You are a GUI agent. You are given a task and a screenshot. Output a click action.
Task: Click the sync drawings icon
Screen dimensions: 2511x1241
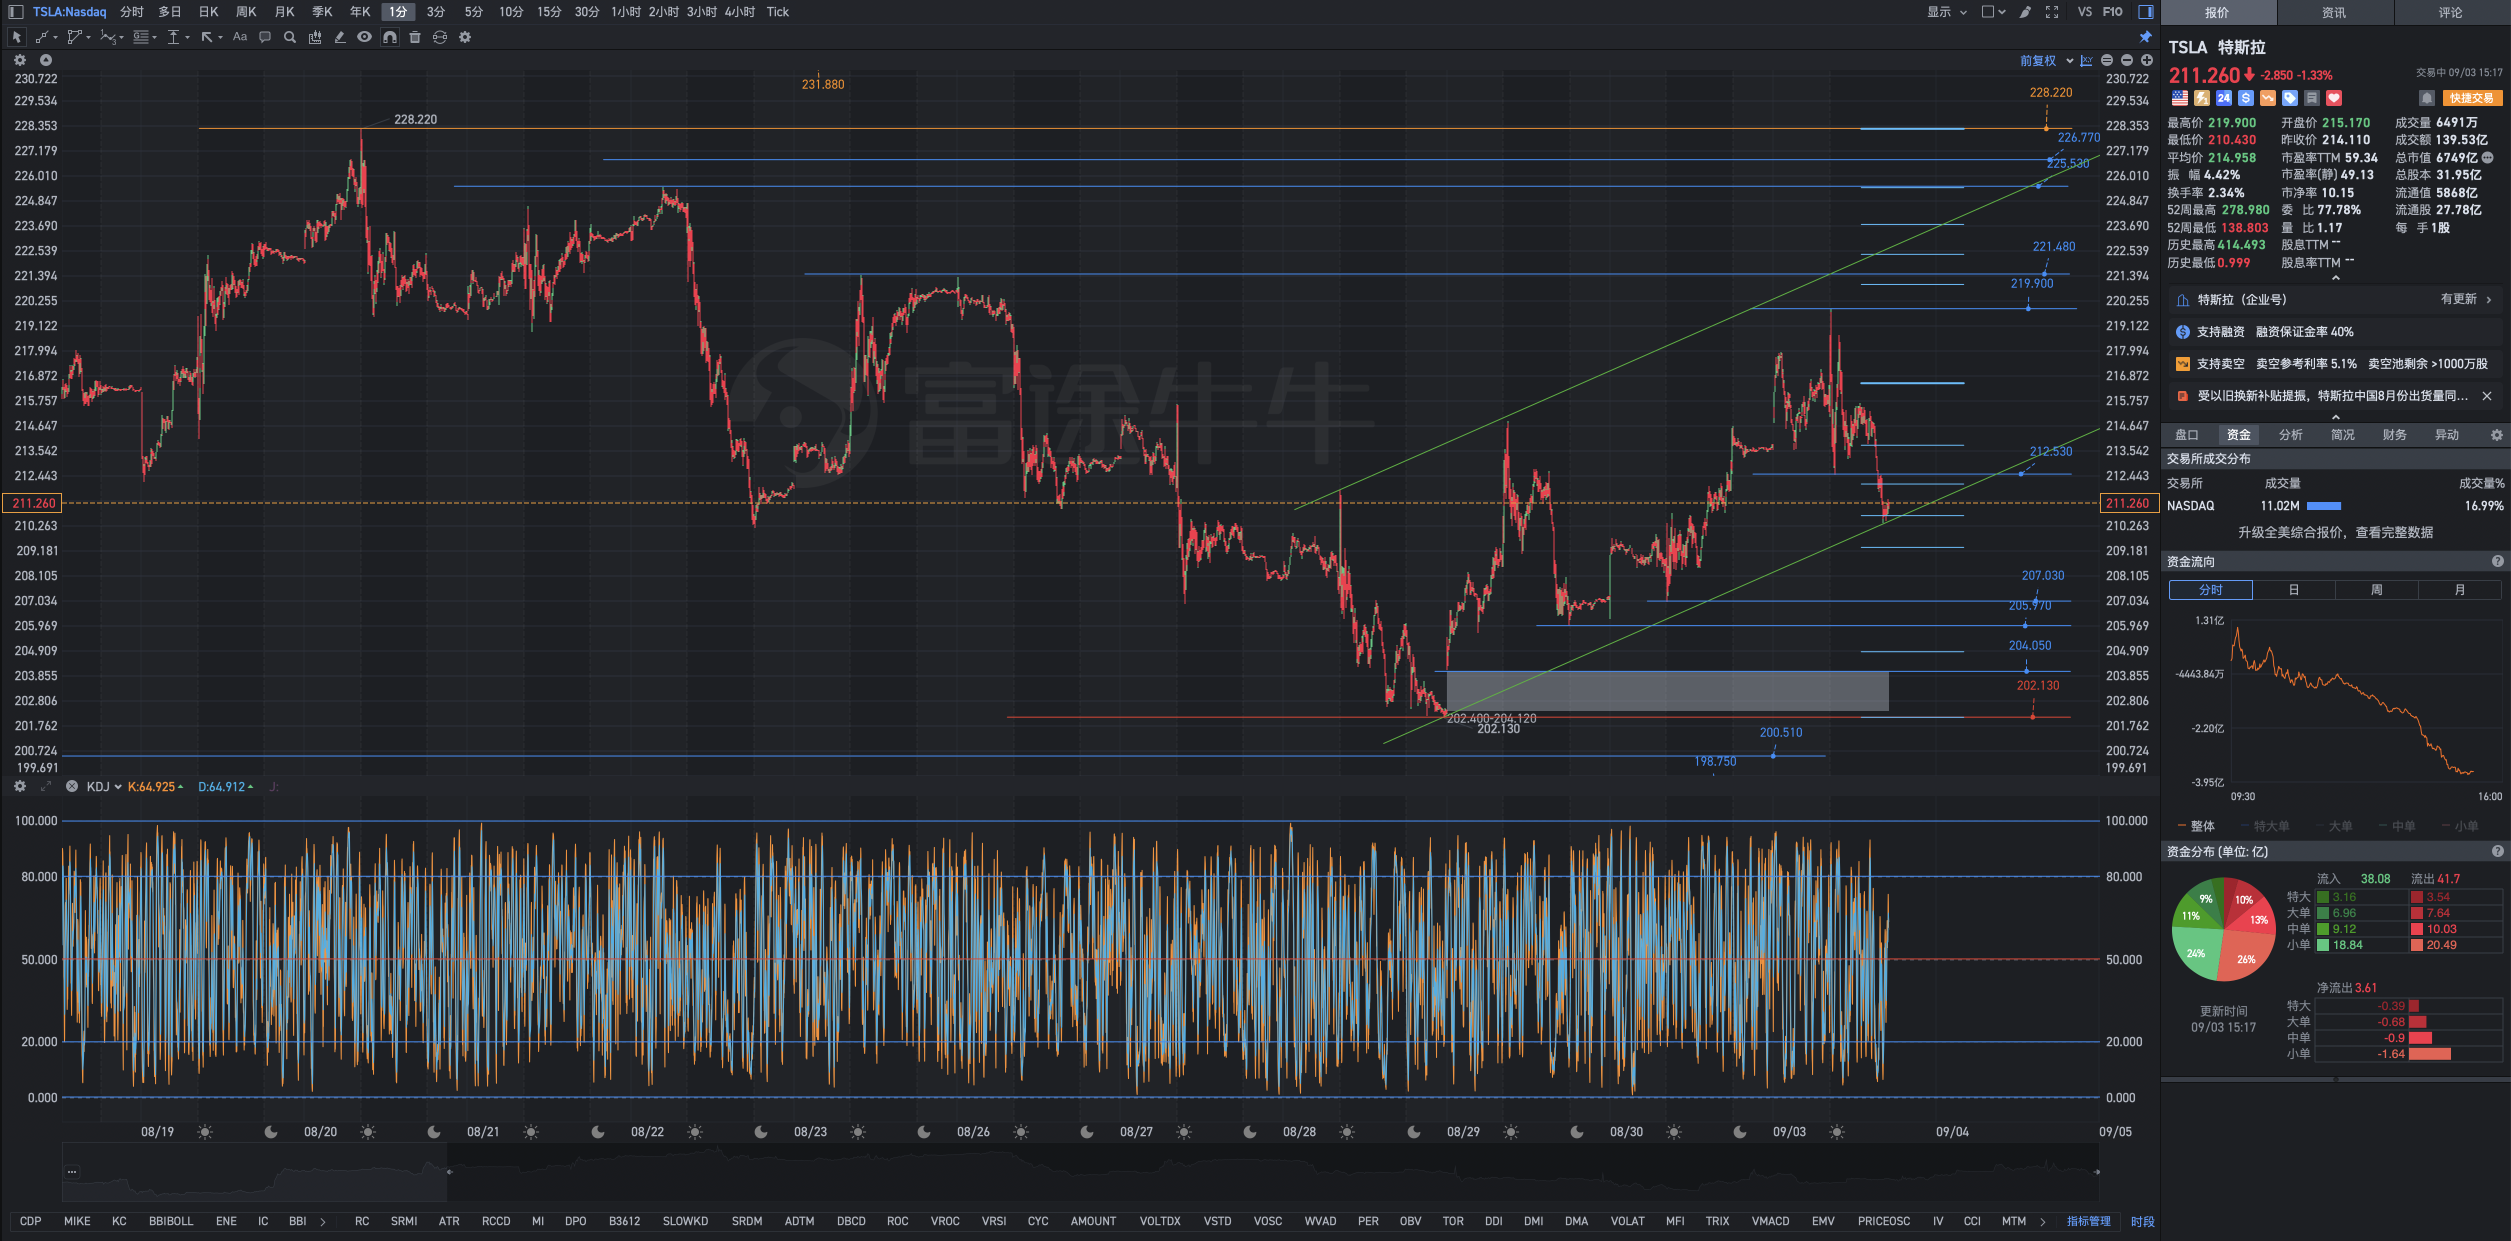click(440, 37)
